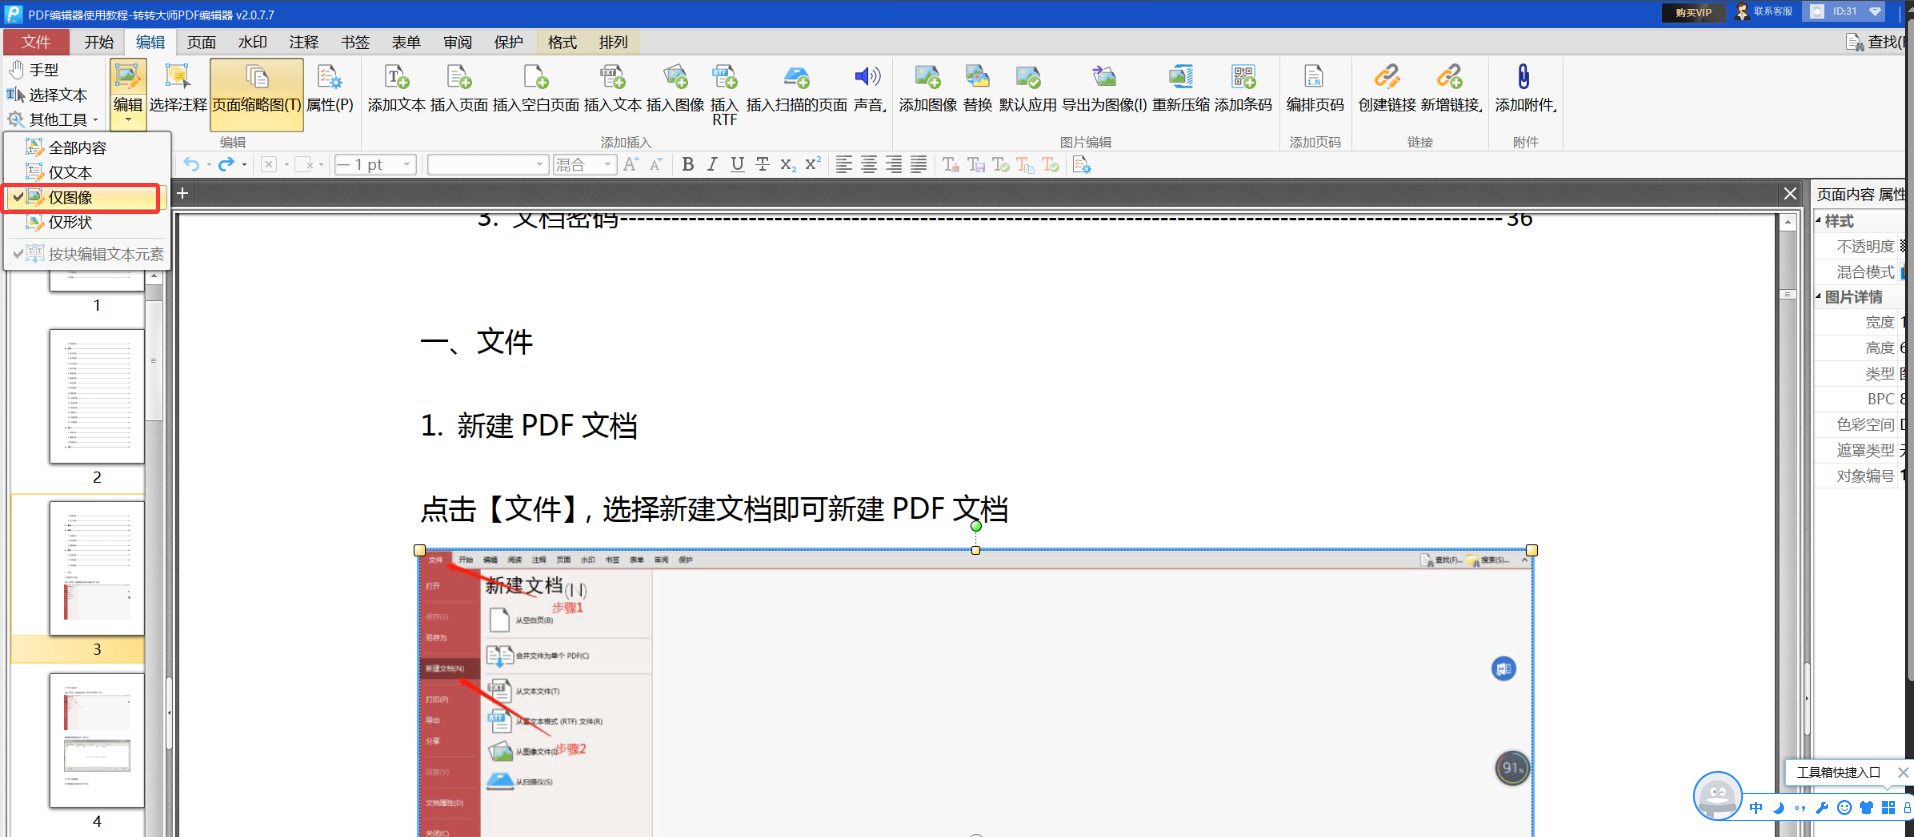Switch to the 页面 ribbon tab
Image resolution: width=1914 pixels, height=837 pixels.
coord(201,42)
